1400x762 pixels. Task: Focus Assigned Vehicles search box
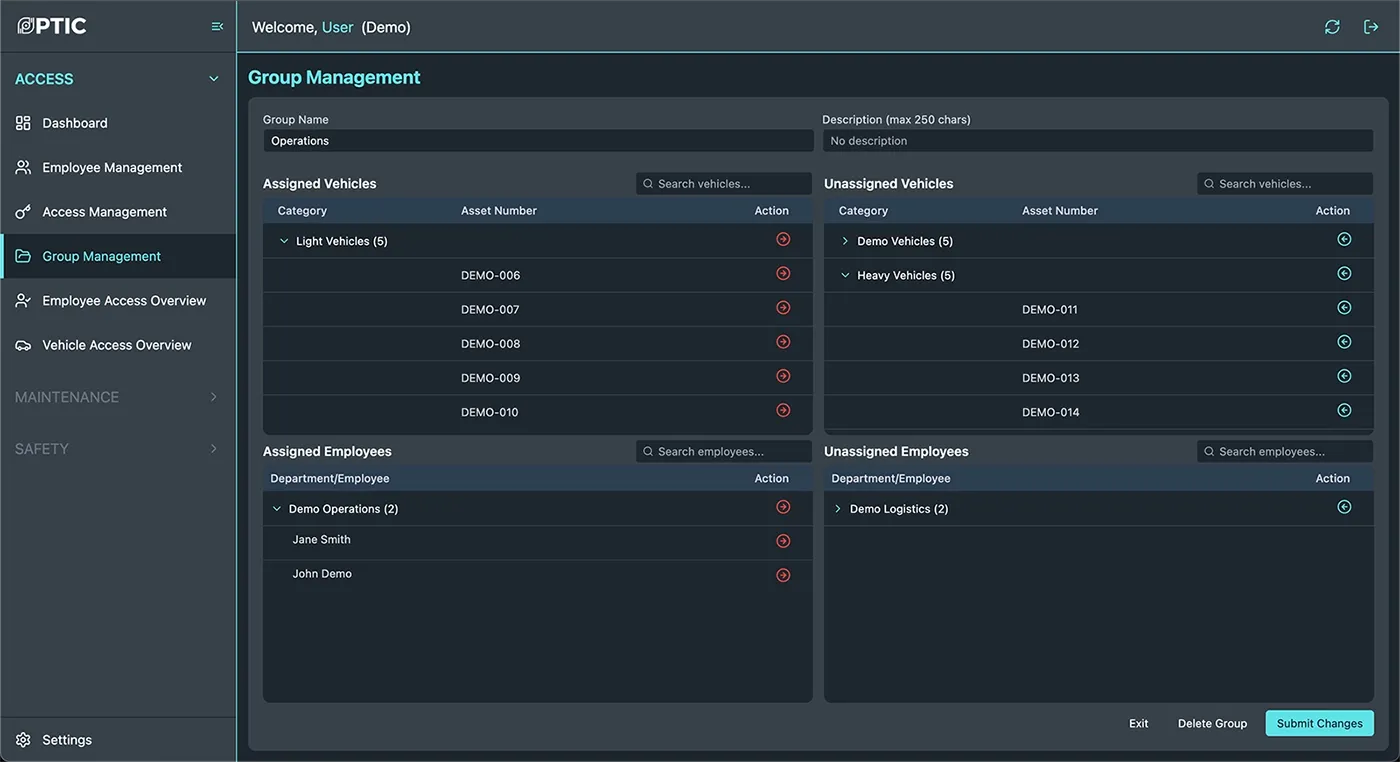pos(724,184)
